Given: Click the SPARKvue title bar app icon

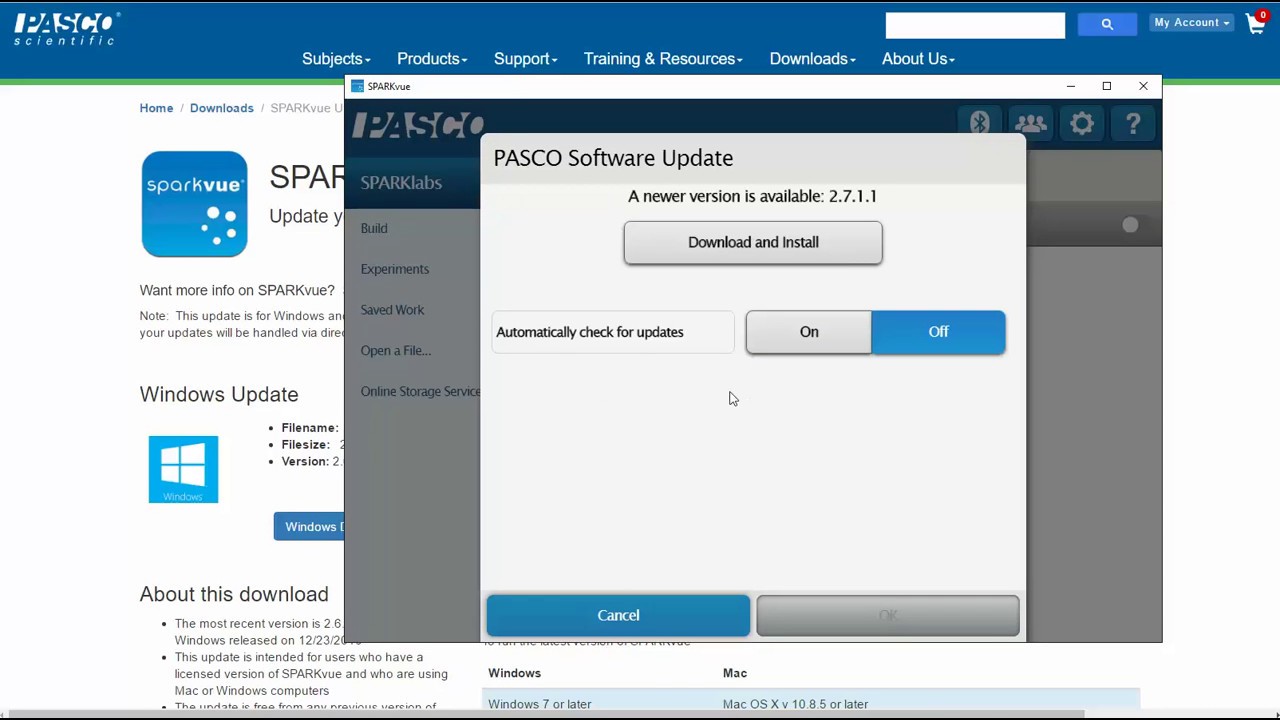Looking at the screenshot, I should pos(357,86).
